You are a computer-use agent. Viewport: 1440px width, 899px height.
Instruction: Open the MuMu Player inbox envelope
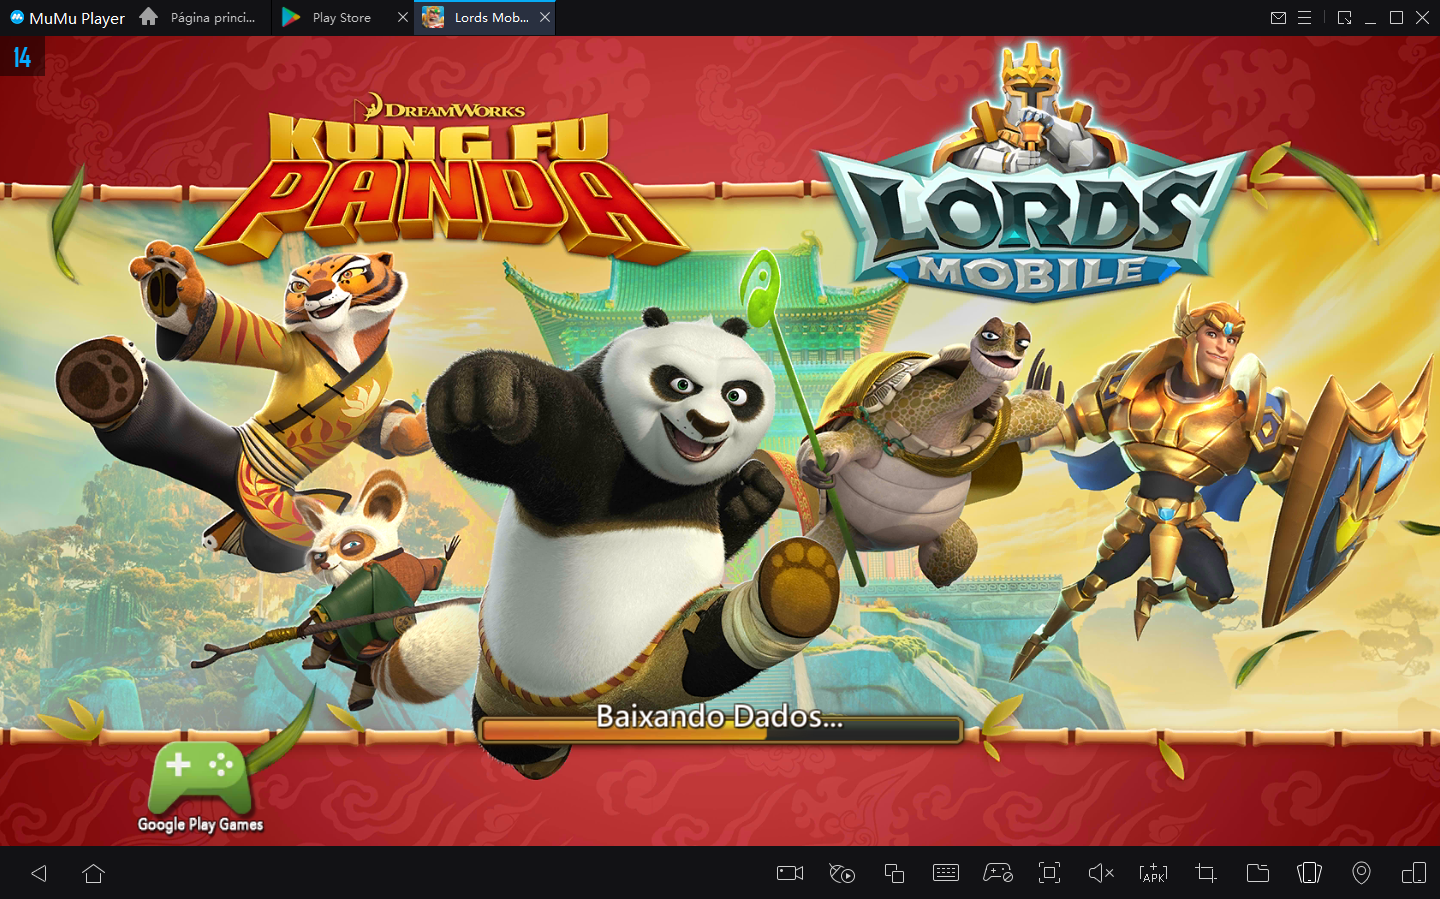1278,17
